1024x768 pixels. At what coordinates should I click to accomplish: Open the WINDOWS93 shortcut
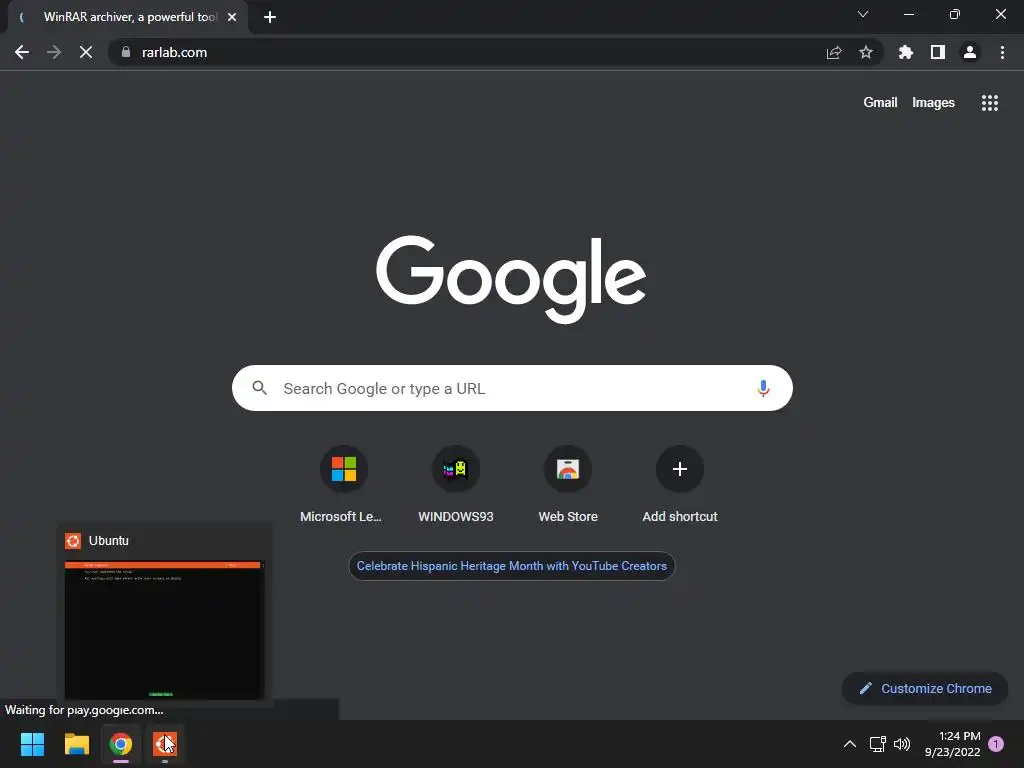pyautogui.click(x=456, y=485)
